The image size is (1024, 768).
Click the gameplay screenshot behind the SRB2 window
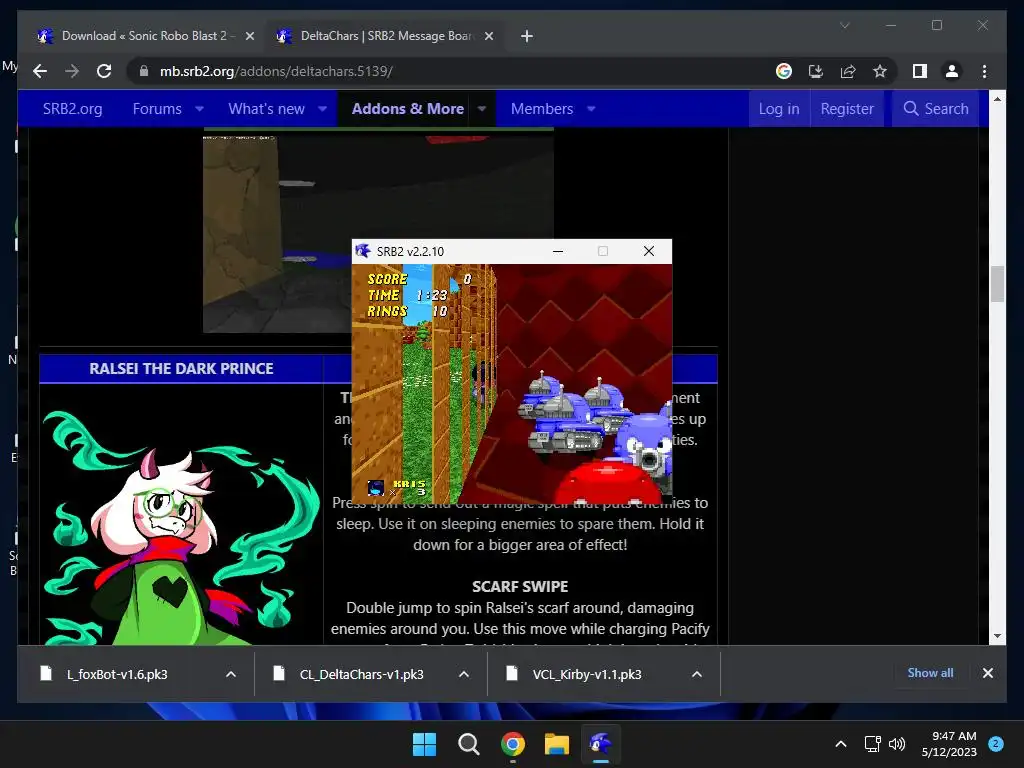pos(277,232)
